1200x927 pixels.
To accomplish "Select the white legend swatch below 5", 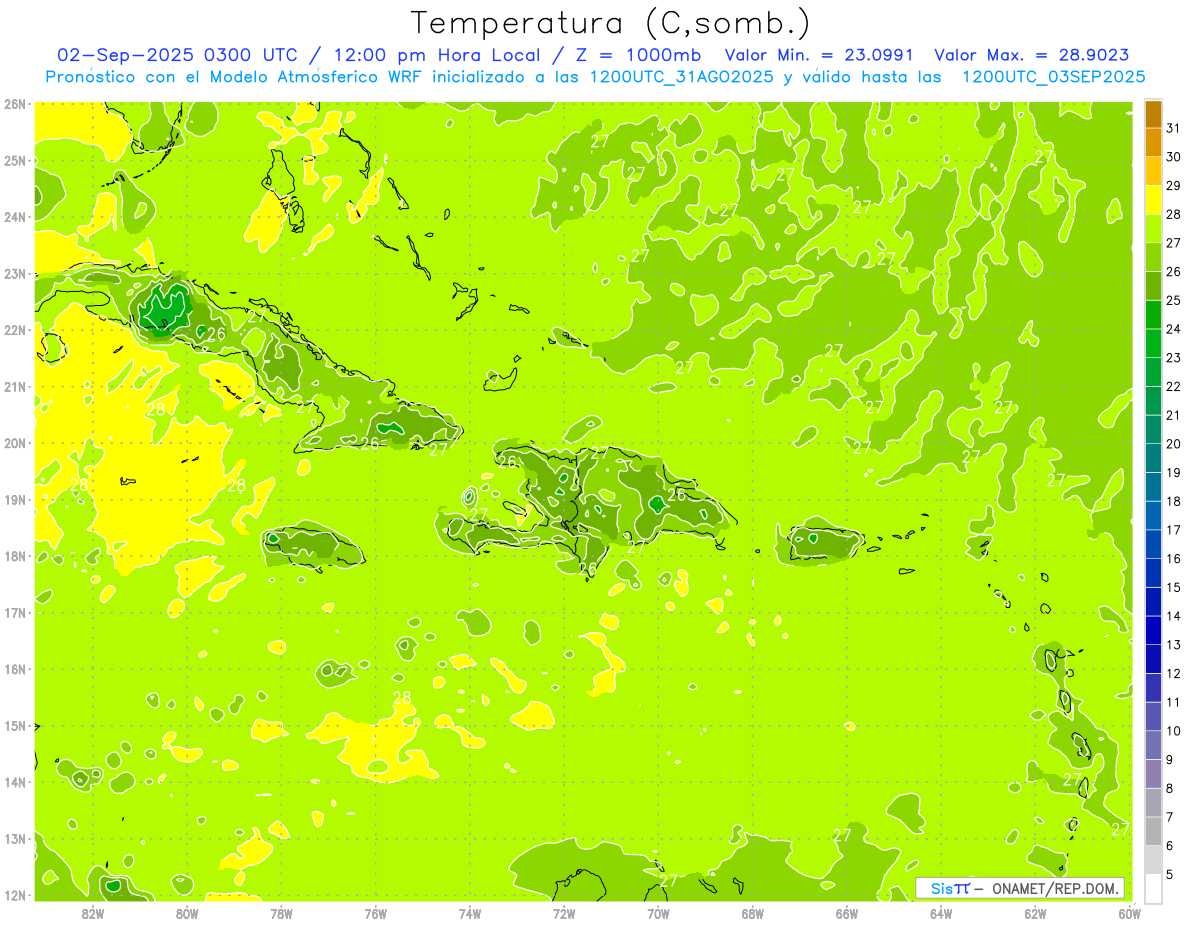I will [1153, 888].
